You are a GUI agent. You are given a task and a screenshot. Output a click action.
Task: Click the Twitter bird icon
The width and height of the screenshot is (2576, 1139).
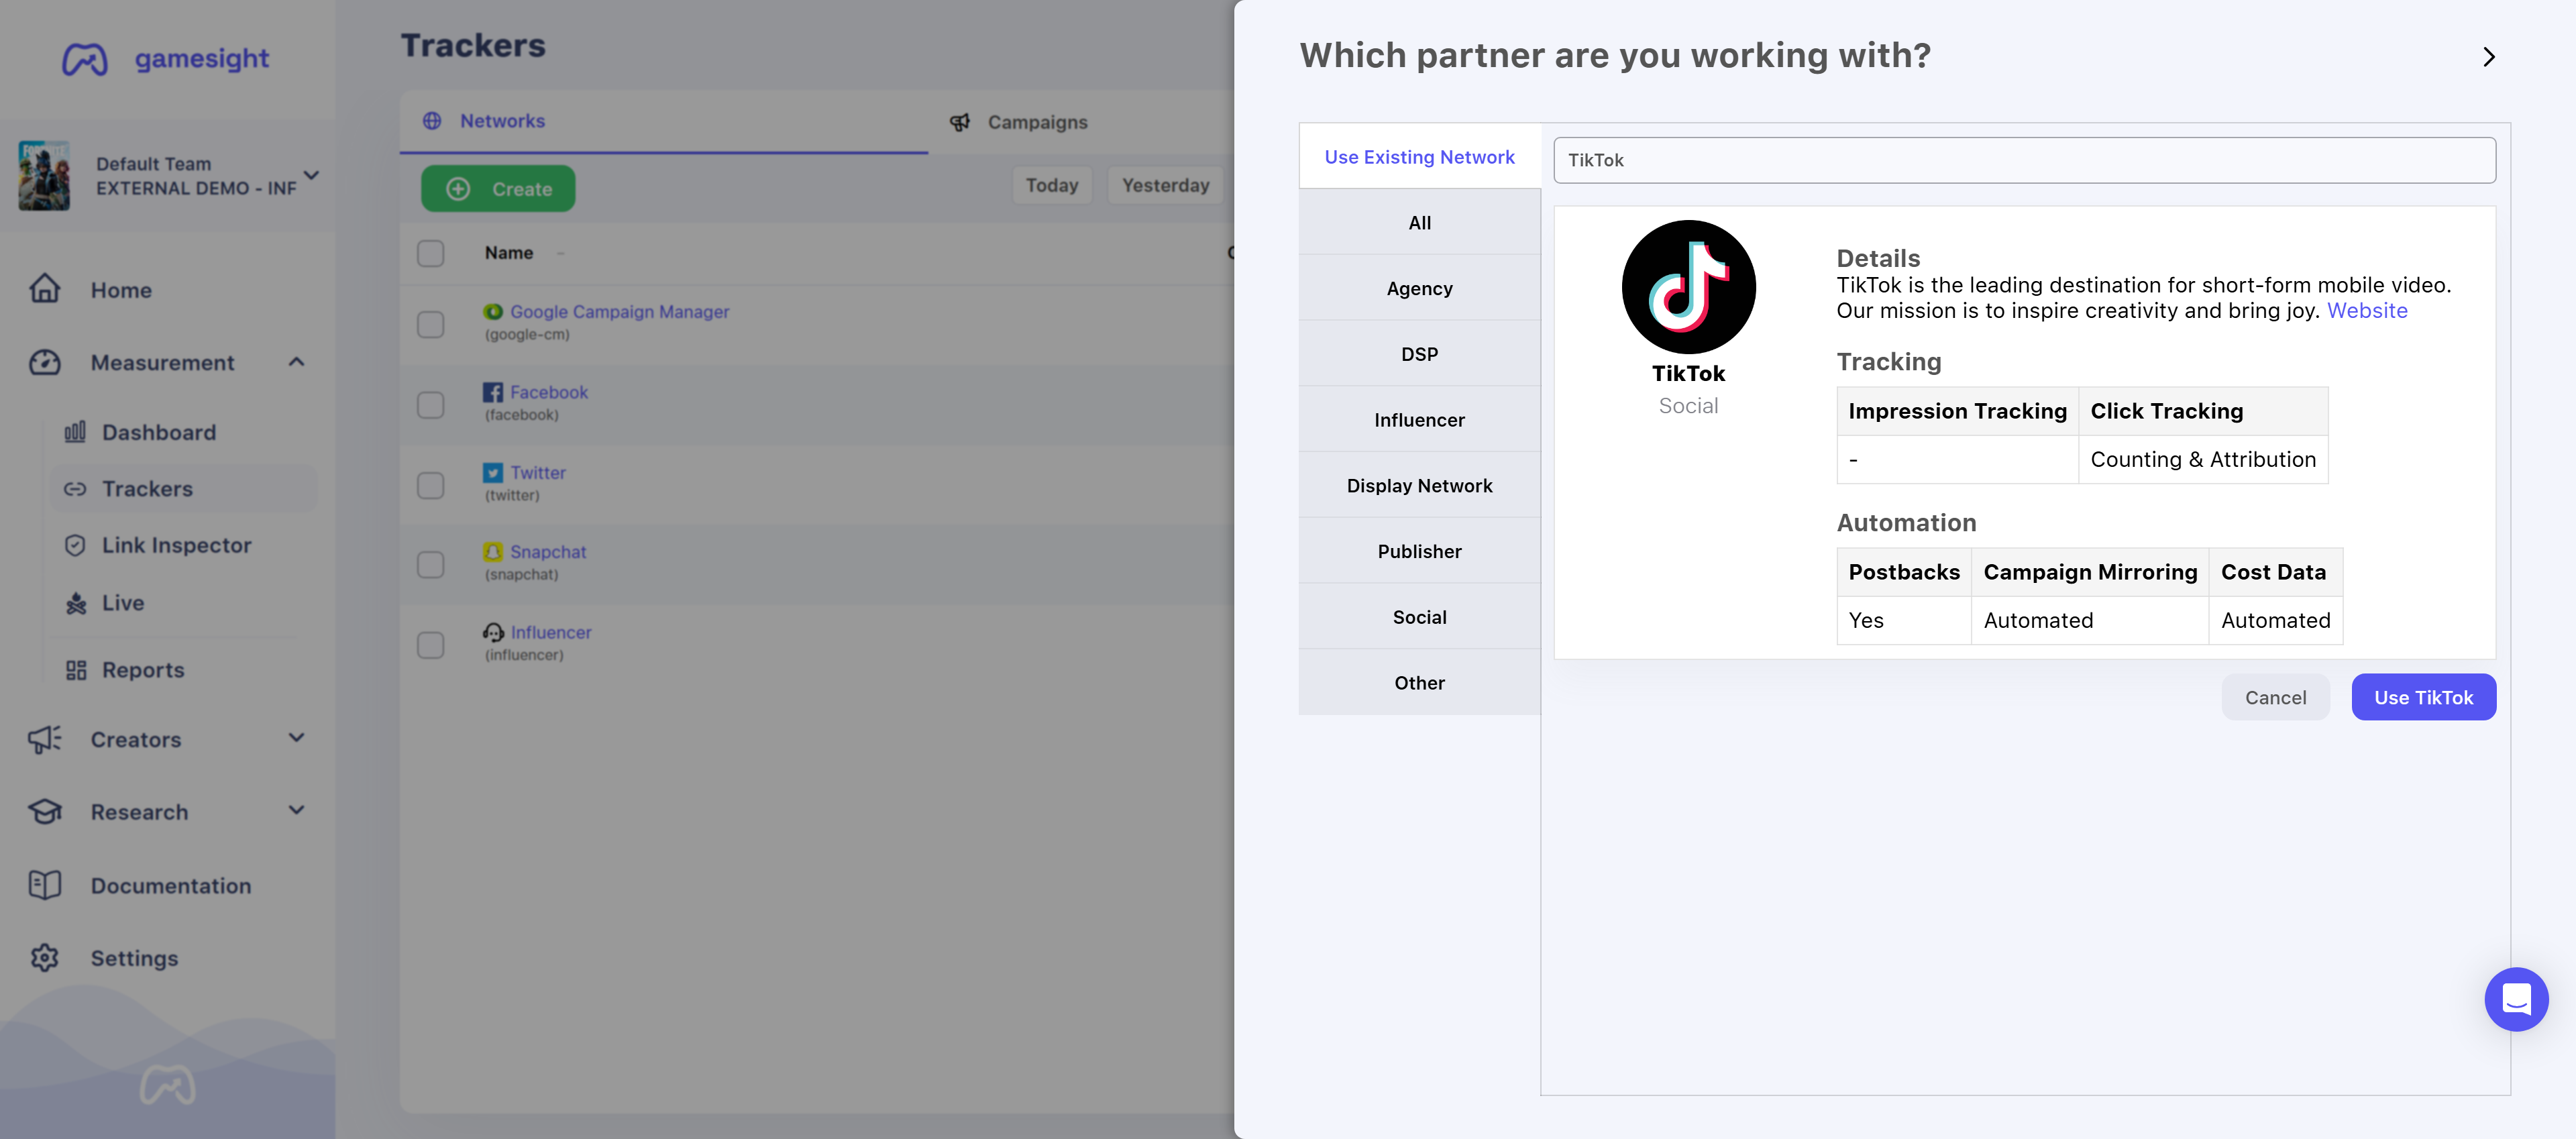493,473
